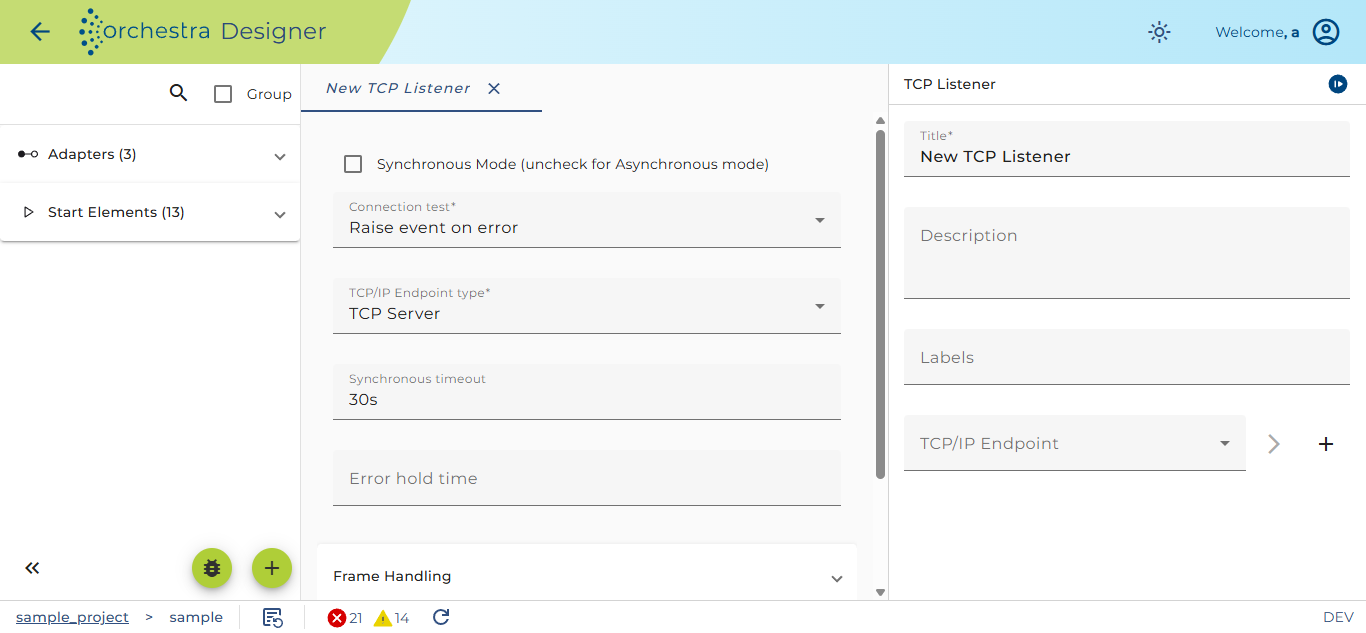Open the user account avatar menu
Screen dimensions: 1366x633
coord(1326,32)
